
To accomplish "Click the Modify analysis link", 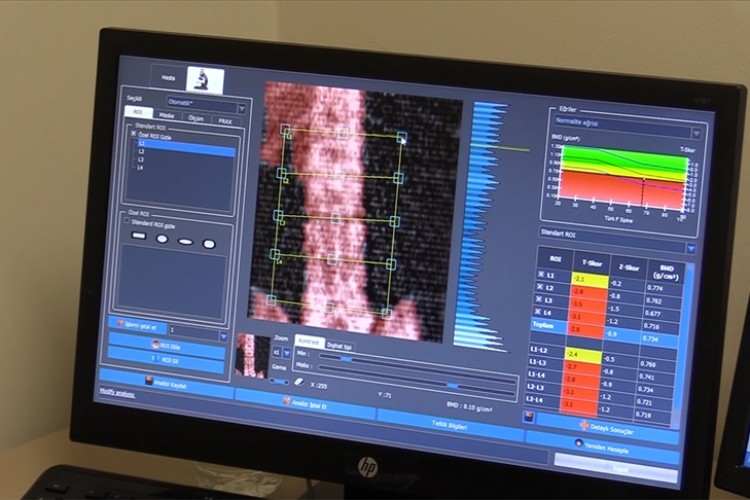I will coord(117,393).
